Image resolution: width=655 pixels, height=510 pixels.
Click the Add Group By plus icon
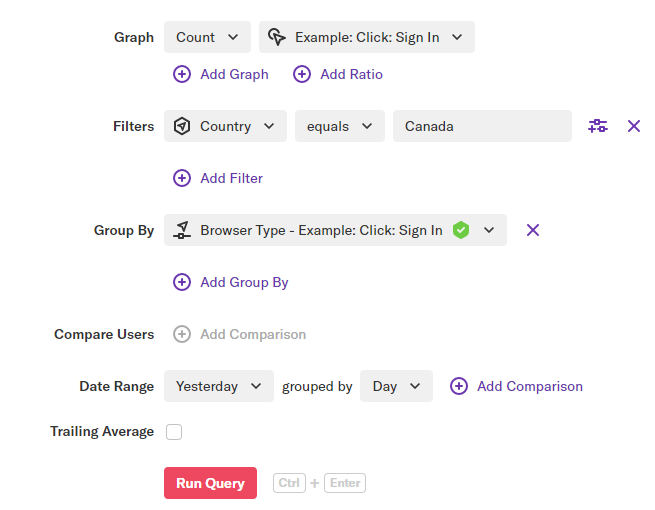[182, 282]
